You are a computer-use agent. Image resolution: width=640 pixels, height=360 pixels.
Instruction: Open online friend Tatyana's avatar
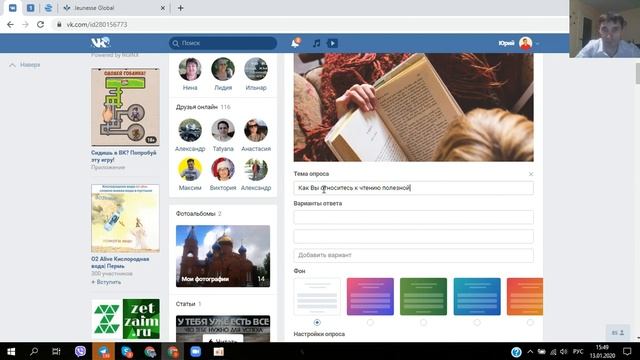pyautogui.click(x=223, y=130)
